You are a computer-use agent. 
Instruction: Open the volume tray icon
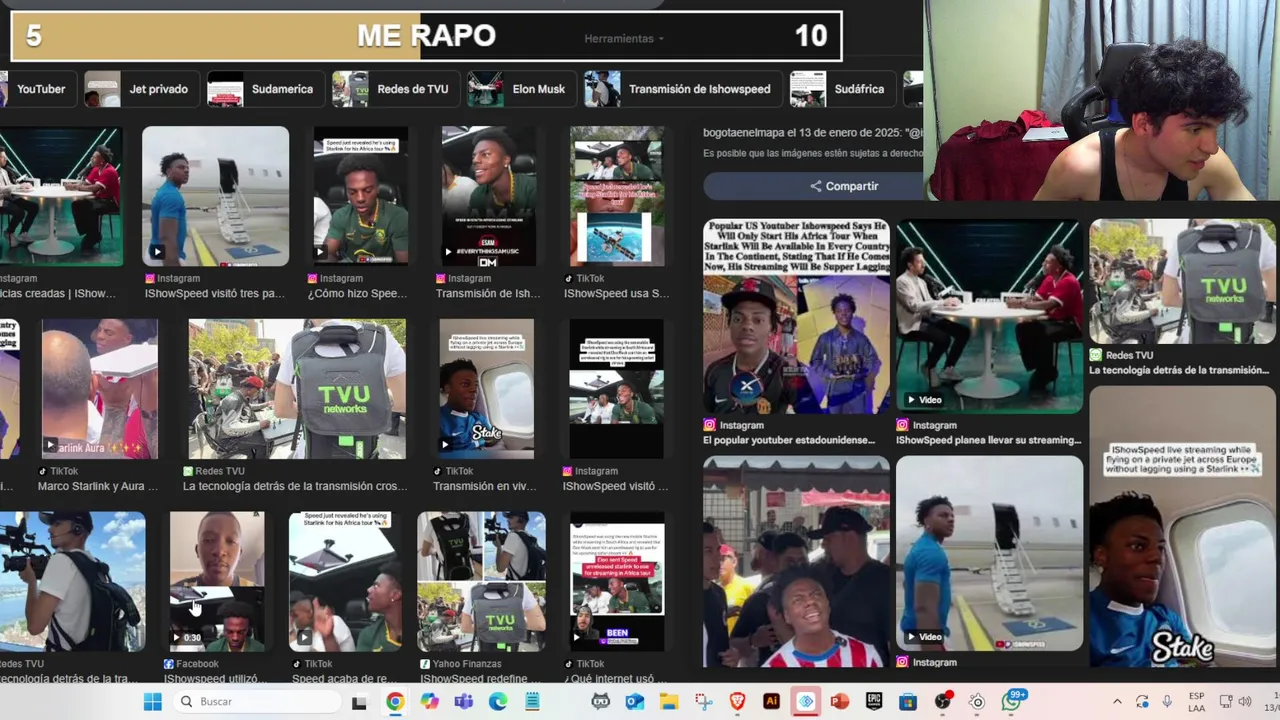[x=1245, y=702]
